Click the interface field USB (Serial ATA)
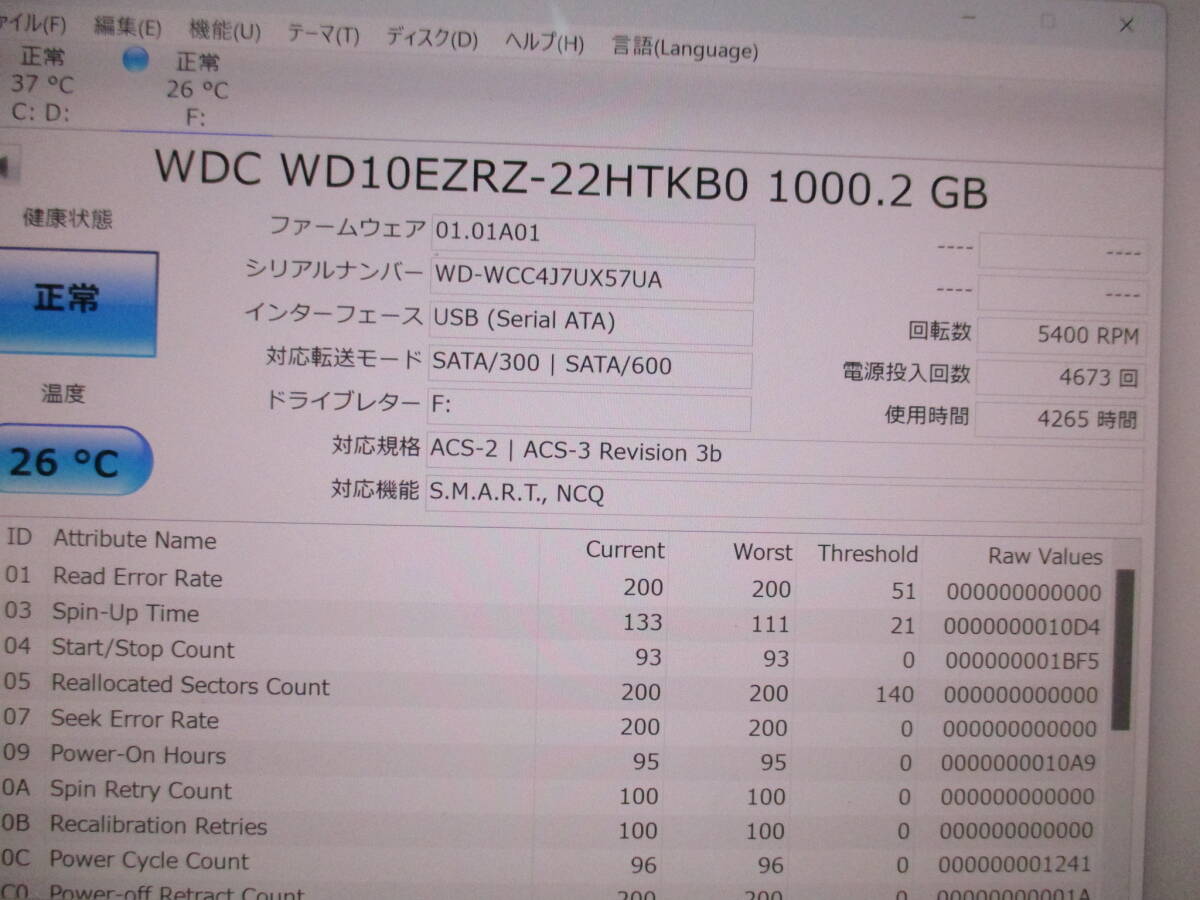This screenshot has height=900, width=1200. (591, 326)
